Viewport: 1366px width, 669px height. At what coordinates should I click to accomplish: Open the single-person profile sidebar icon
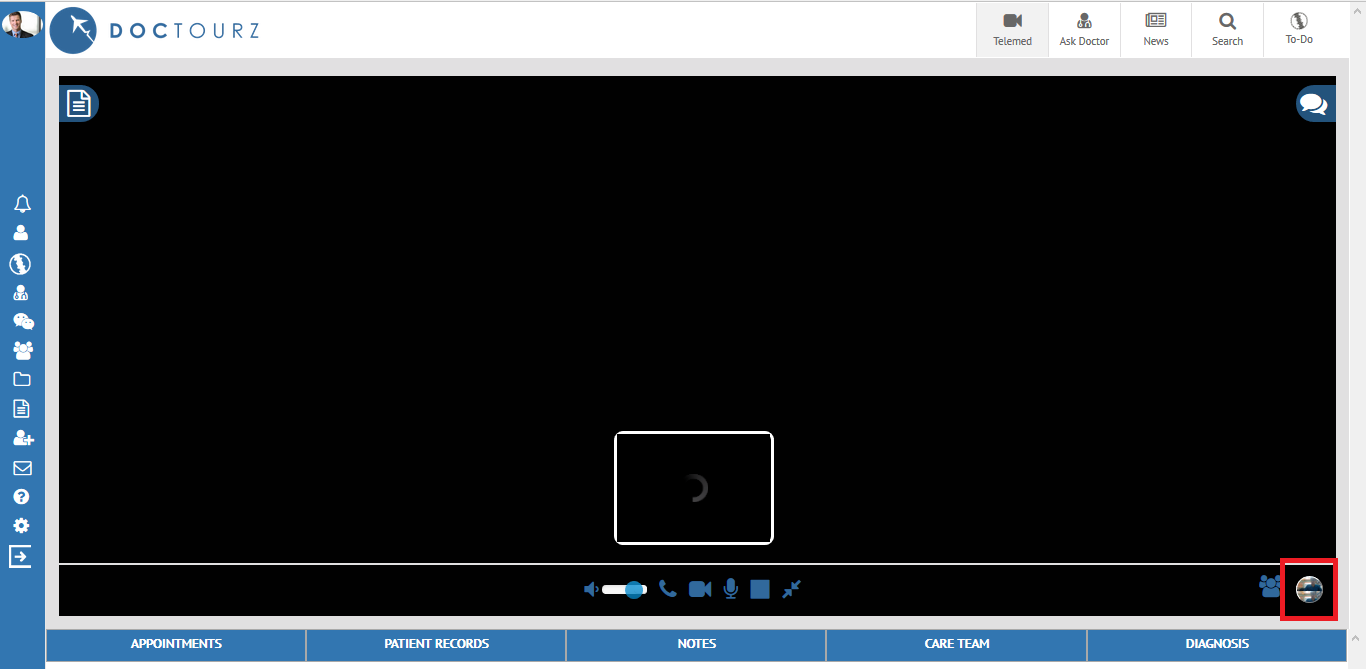(x=21, y=233)
